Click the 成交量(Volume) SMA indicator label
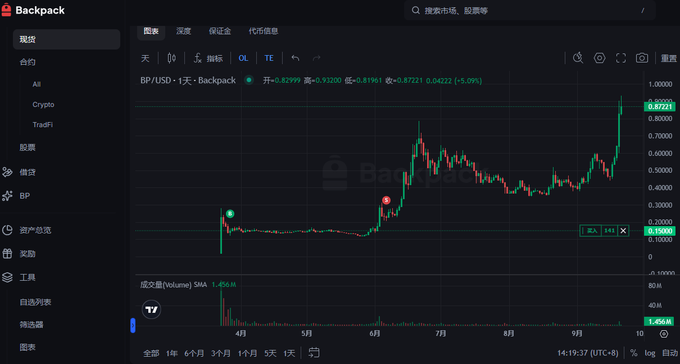 pos(173,285)
